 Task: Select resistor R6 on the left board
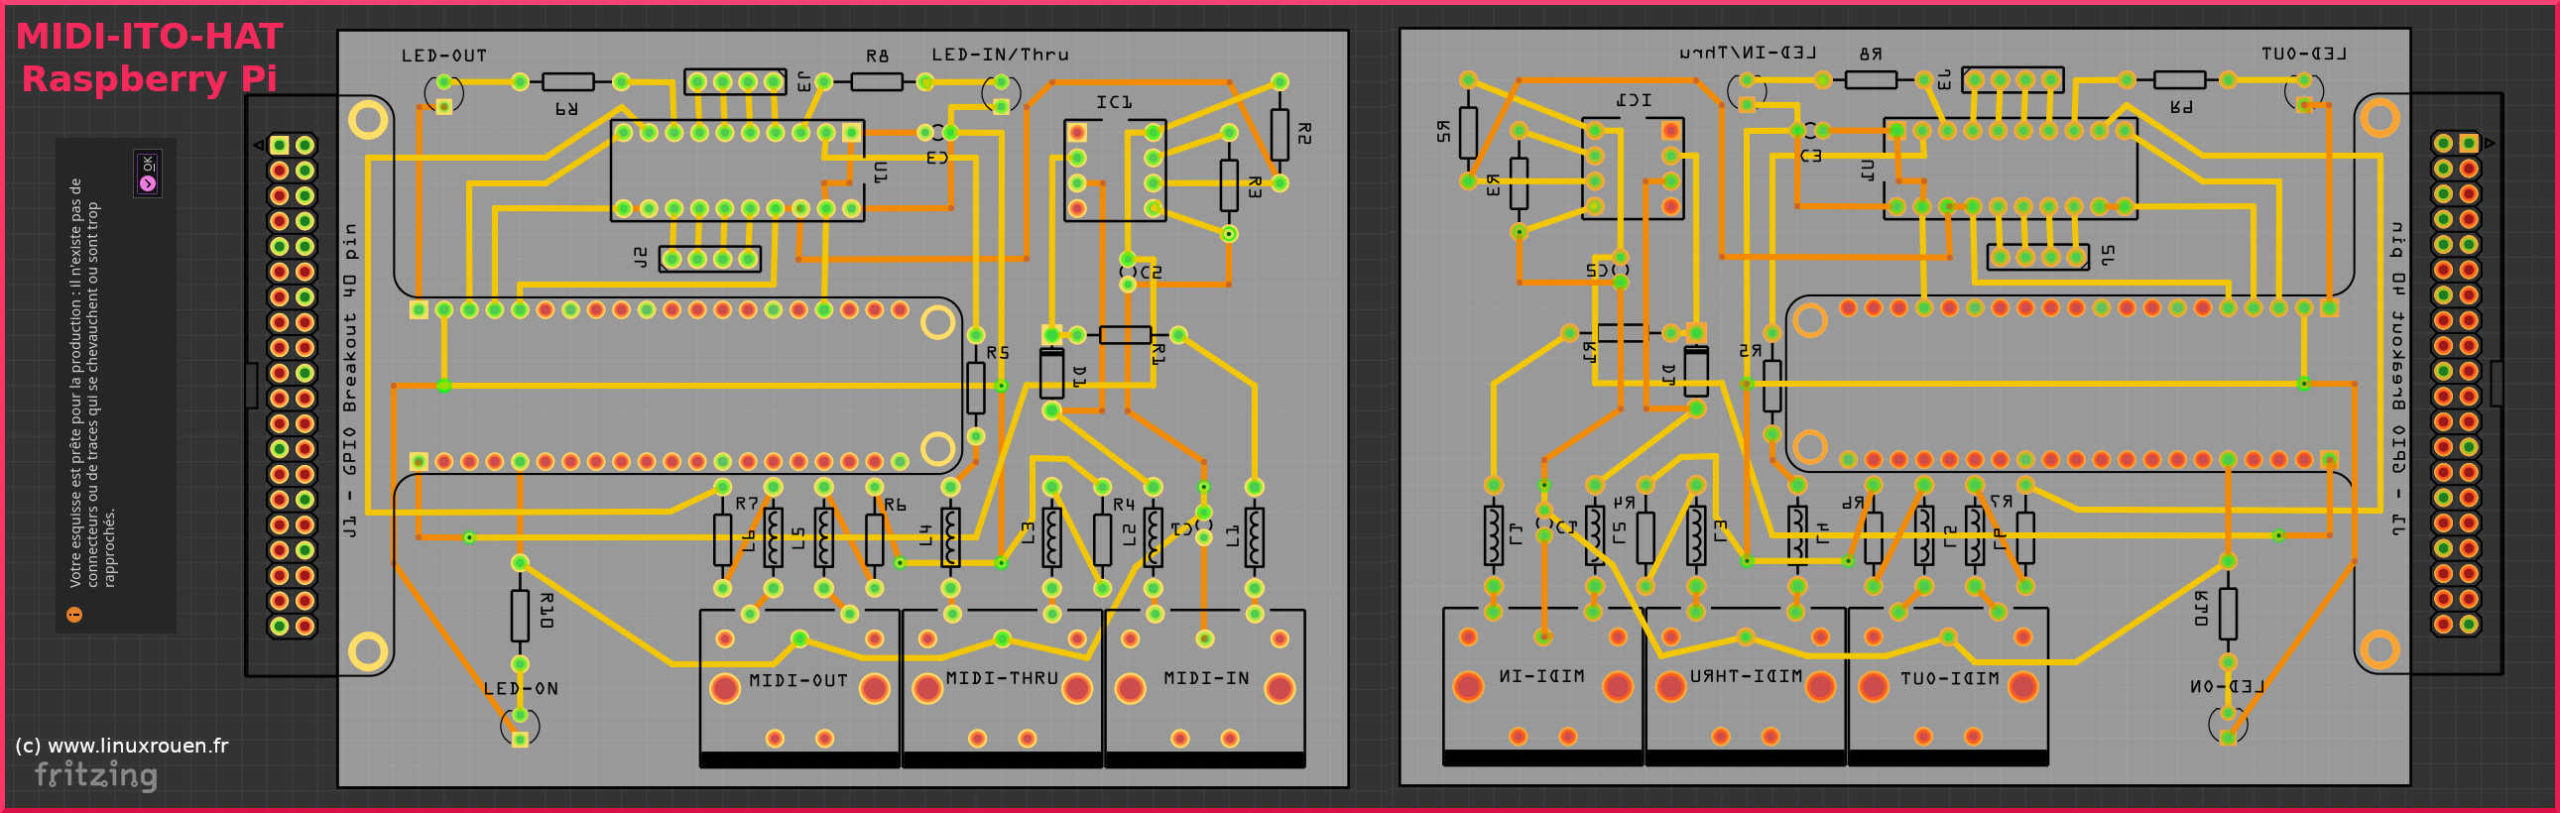tap(875, 539)
